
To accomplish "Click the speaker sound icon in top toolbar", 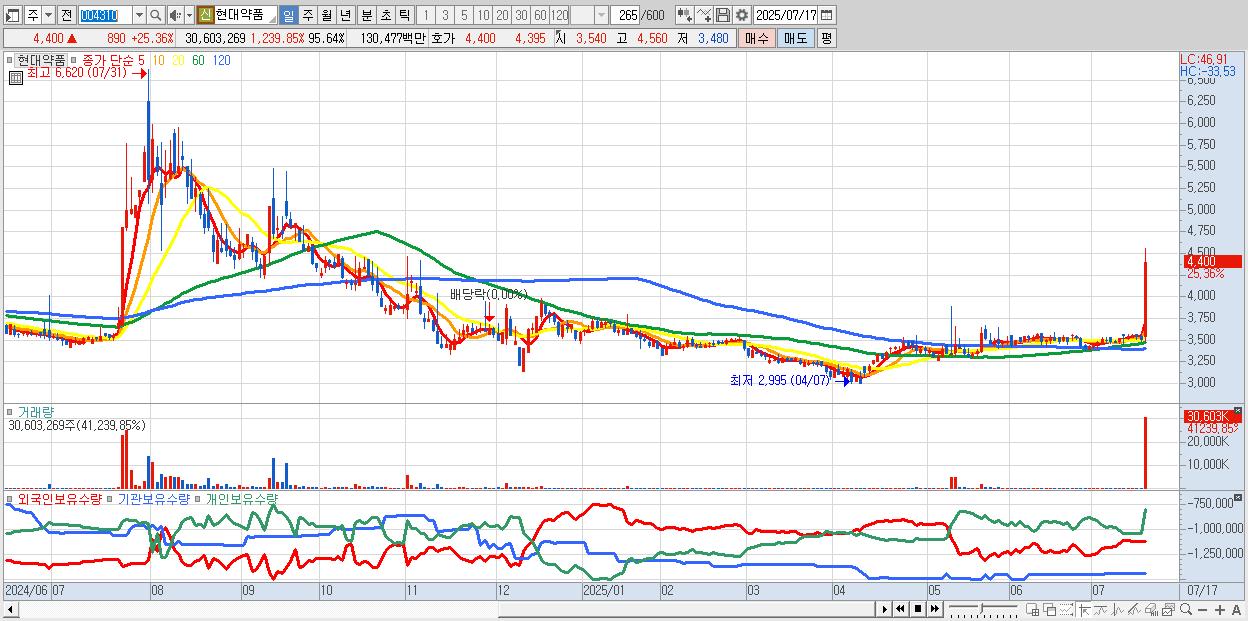I will click(x=175, y=15).
